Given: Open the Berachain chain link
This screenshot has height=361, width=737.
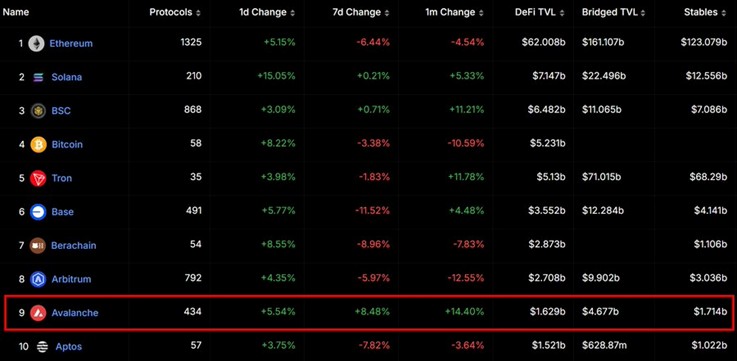Looking at the screenshot, I should (x=74, y=245).
